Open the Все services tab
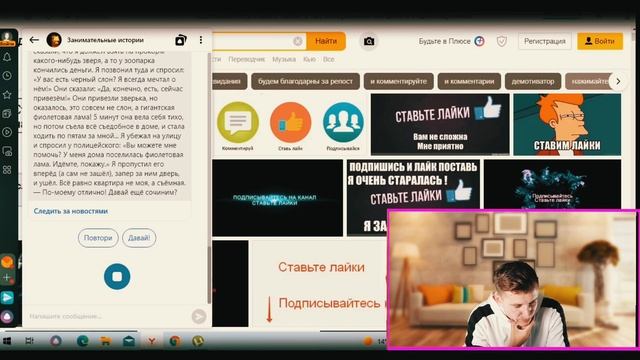This screenshot has height=360, width=640. (x=329, y=59)
